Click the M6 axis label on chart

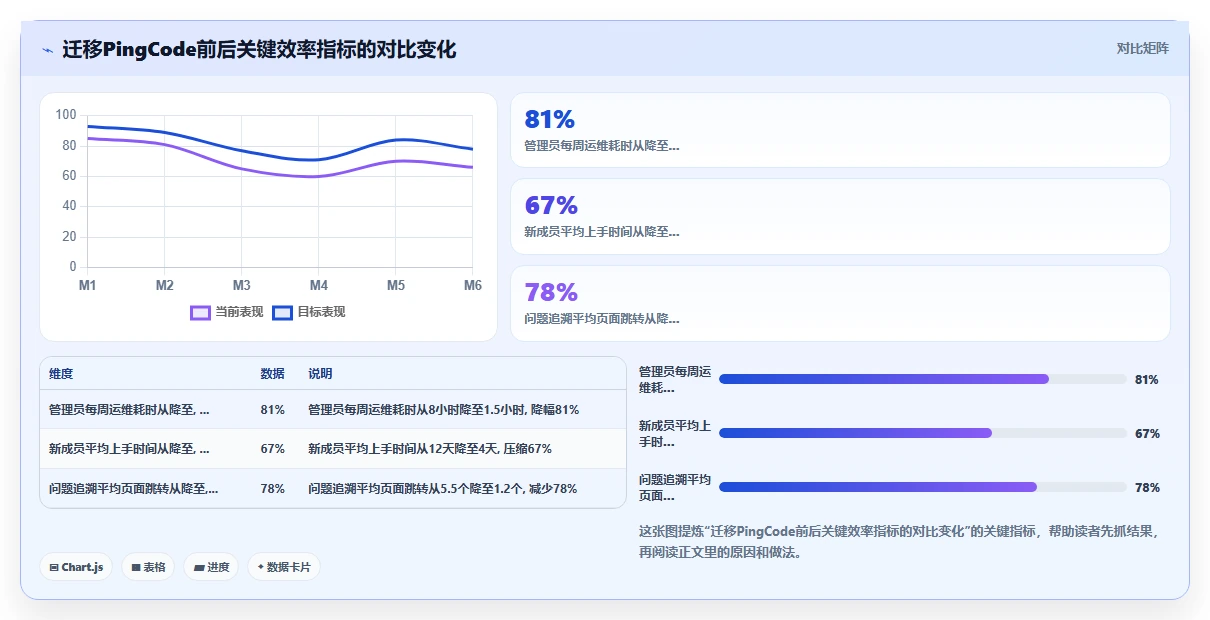pyautogui.click(x=473, y=286)
